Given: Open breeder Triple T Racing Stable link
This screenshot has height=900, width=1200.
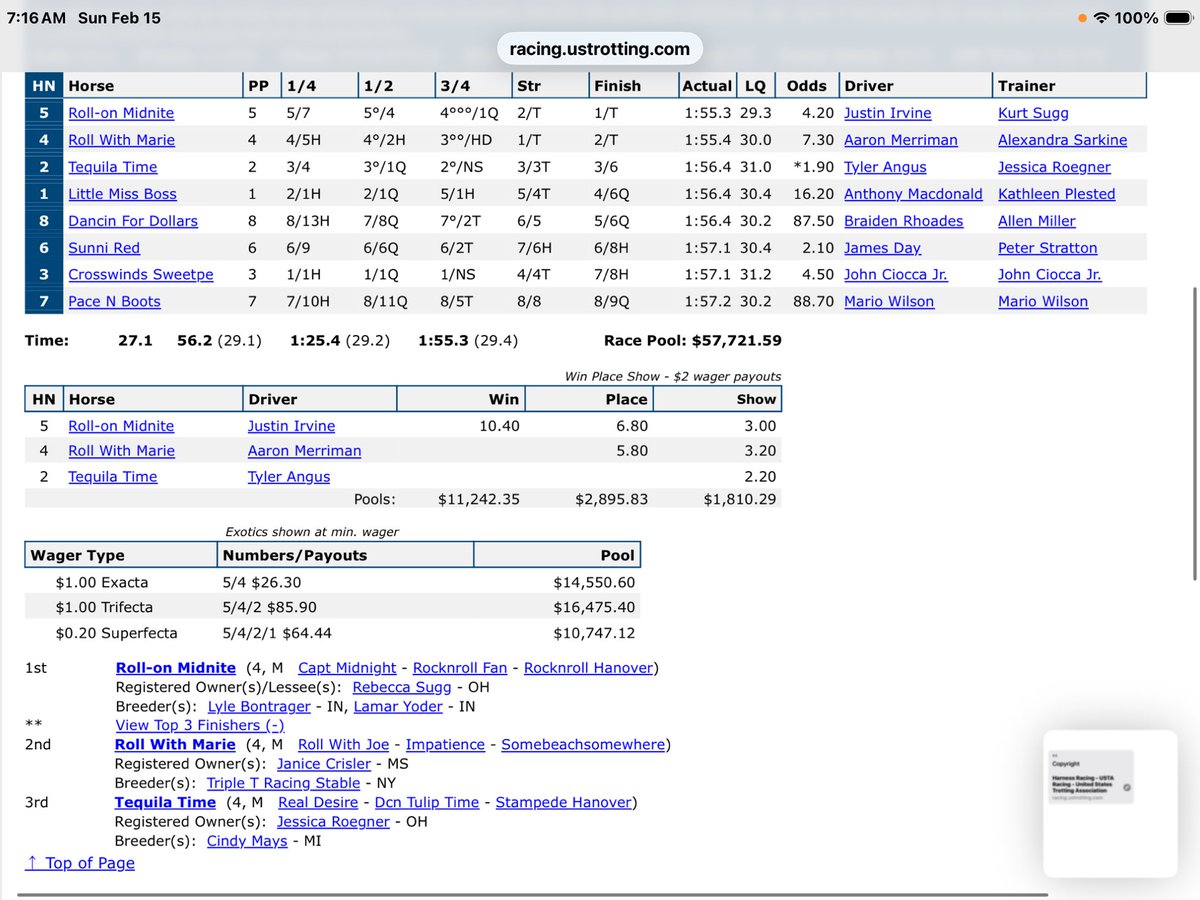Looking at the screenshot, I should [283, 783].
